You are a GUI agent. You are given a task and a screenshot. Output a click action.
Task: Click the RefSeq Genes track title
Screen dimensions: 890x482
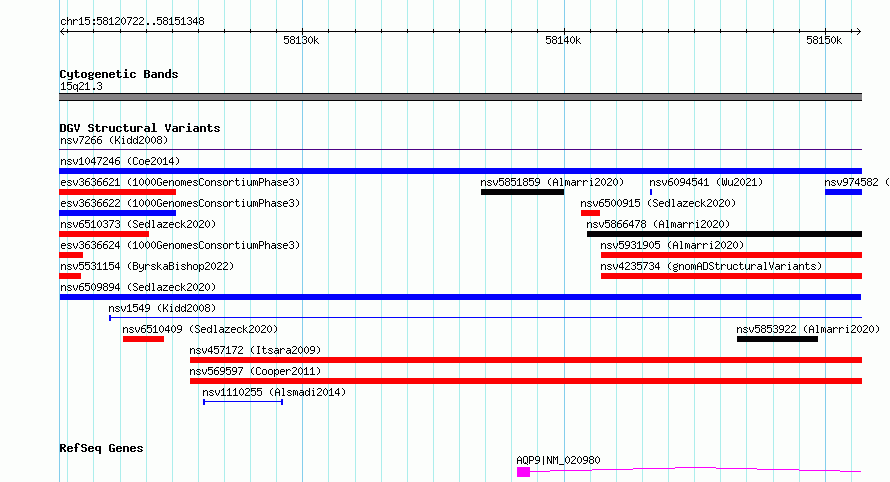coord(101,448)
